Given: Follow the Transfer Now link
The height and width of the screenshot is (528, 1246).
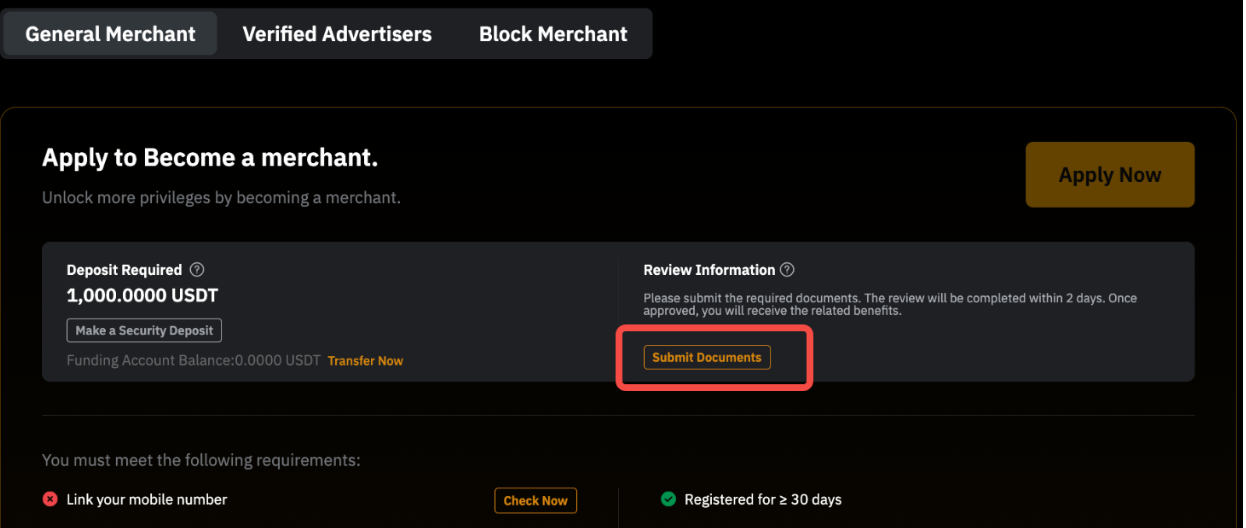Looking at the screenshot, I should [365, 361].
